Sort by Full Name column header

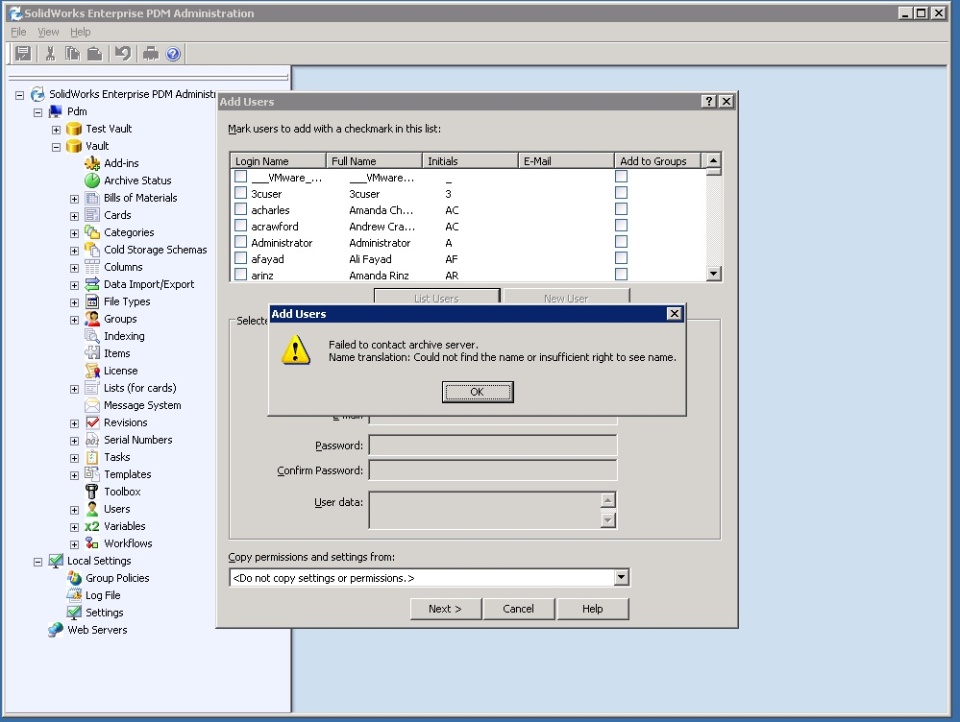(374, 160)
